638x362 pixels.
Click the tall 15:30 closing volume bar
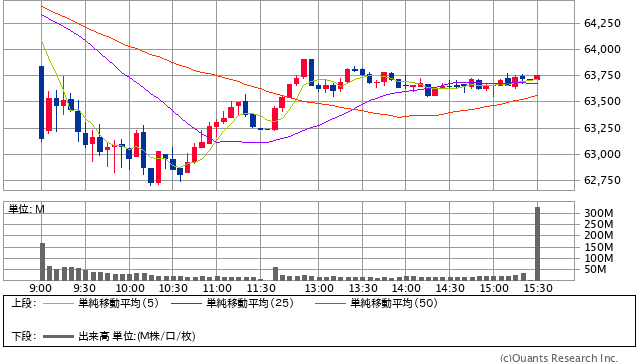[537, 244]
